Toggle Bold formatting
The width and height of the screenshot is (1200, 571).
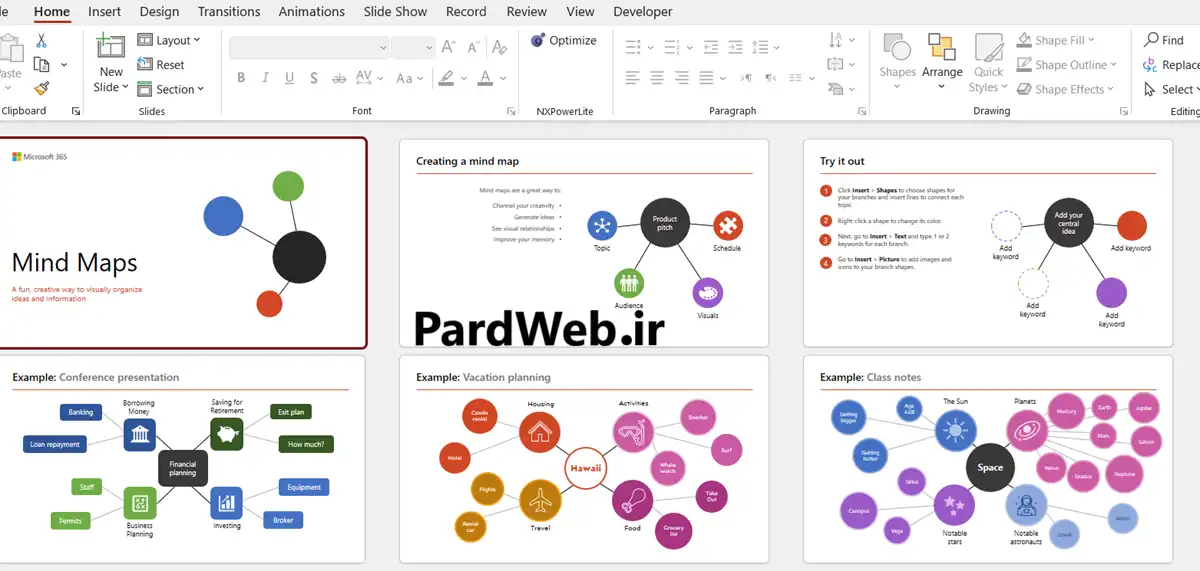tap(241, 78)
